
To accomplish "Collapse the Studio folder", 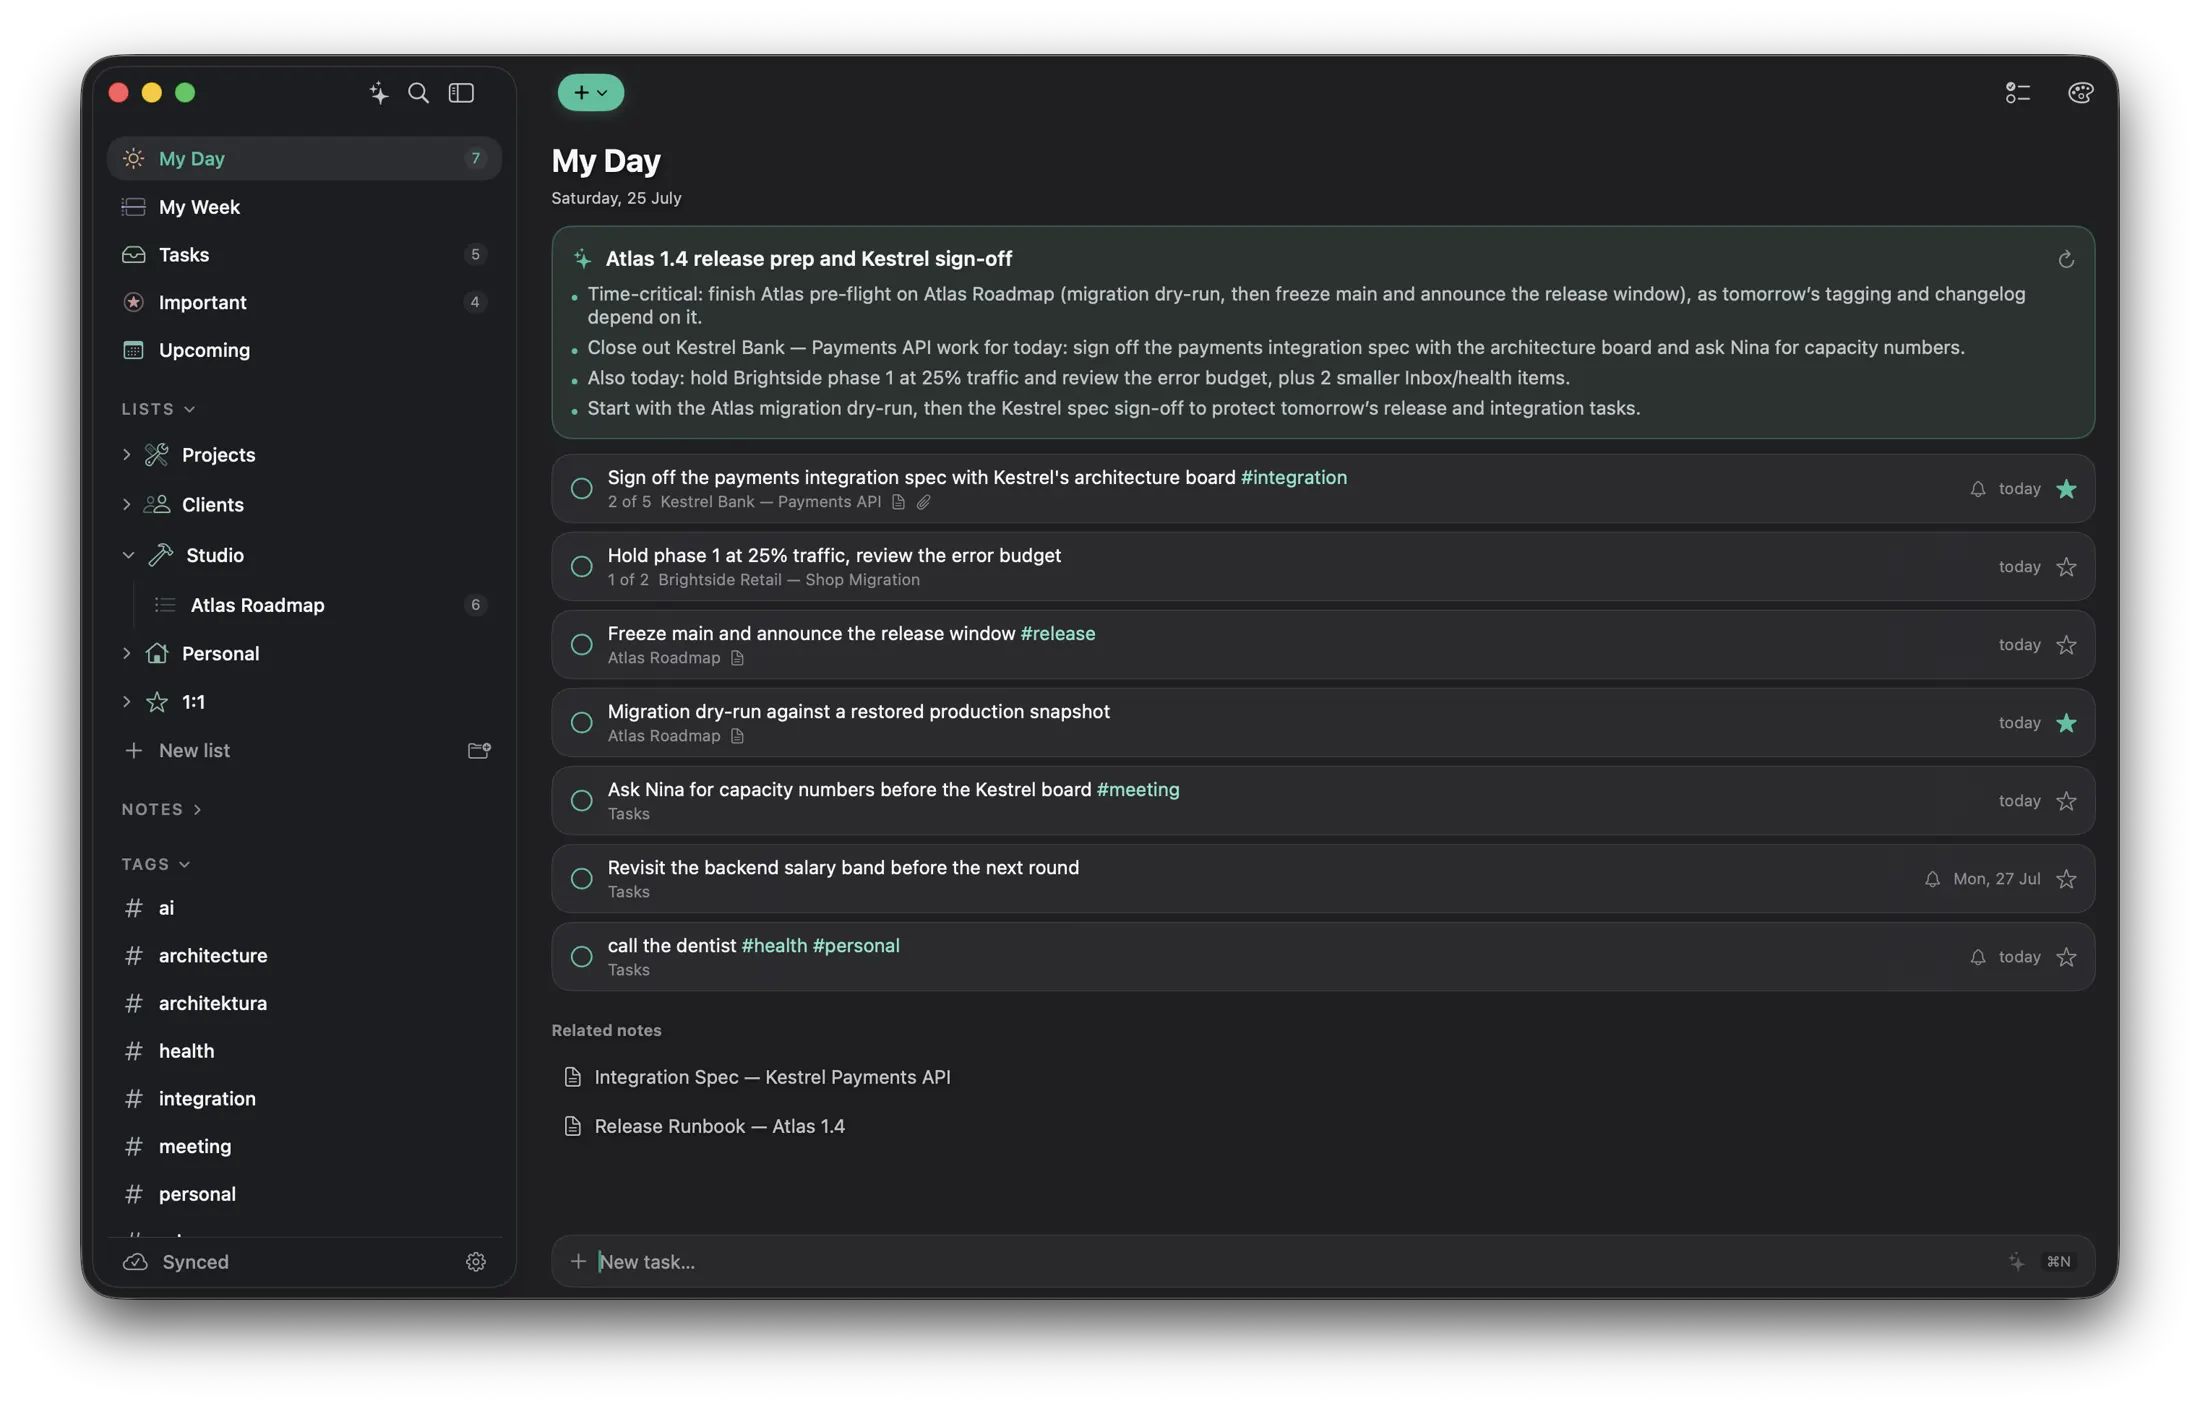I will click(x=128, y=555).
